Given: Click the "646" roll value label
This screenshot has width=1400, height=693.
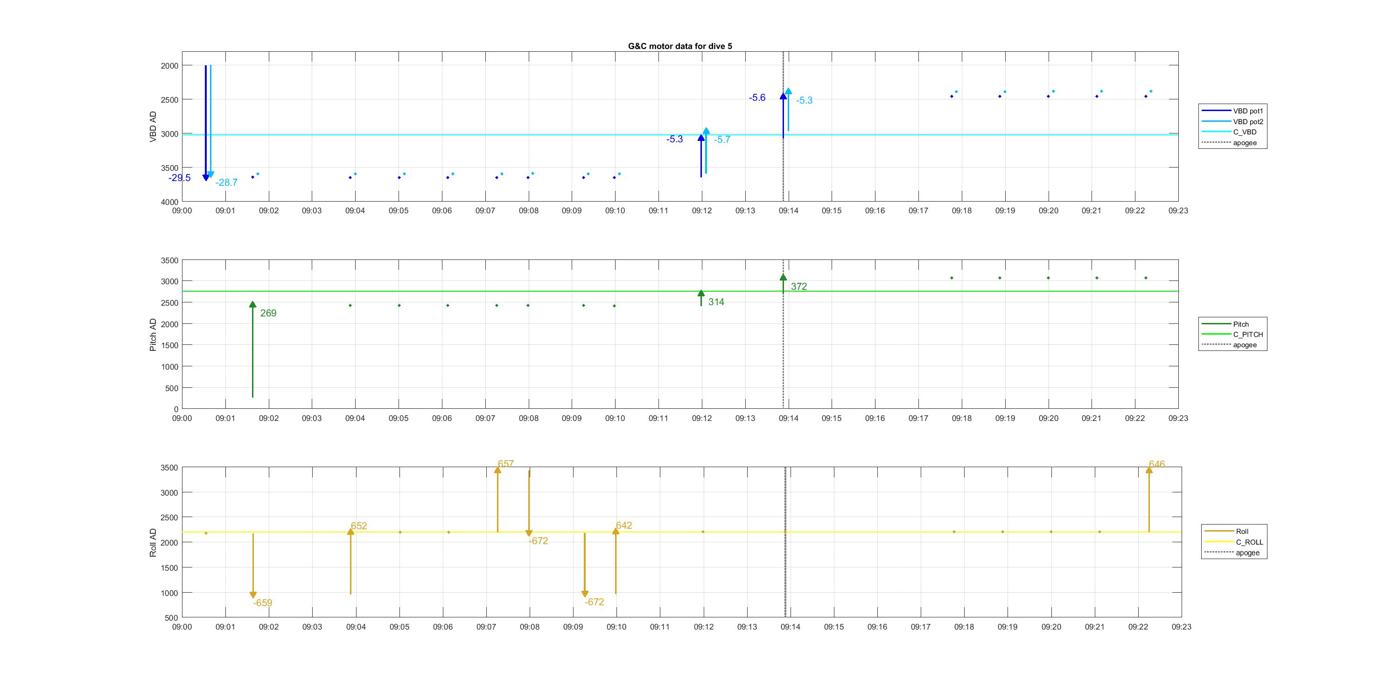Looking at the screenshot, I should pos(1157,464).
